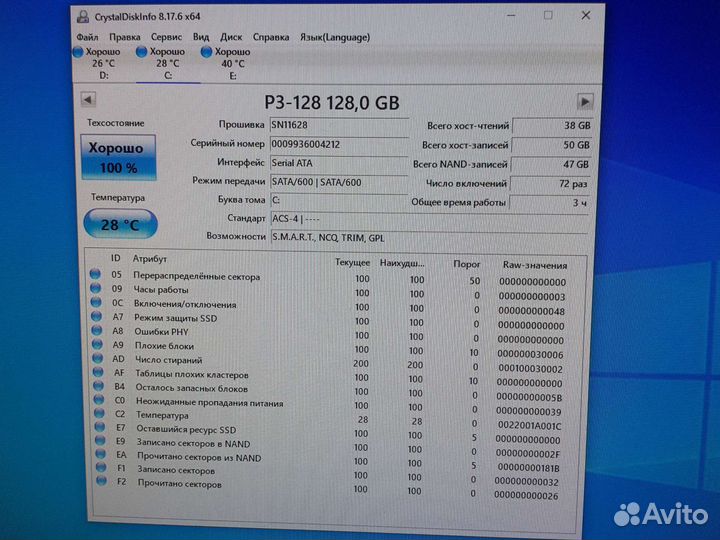The height and width of the screenshot is (540, 720).
Task: Click the status circle of attribute F1
Action: [101, 467]
